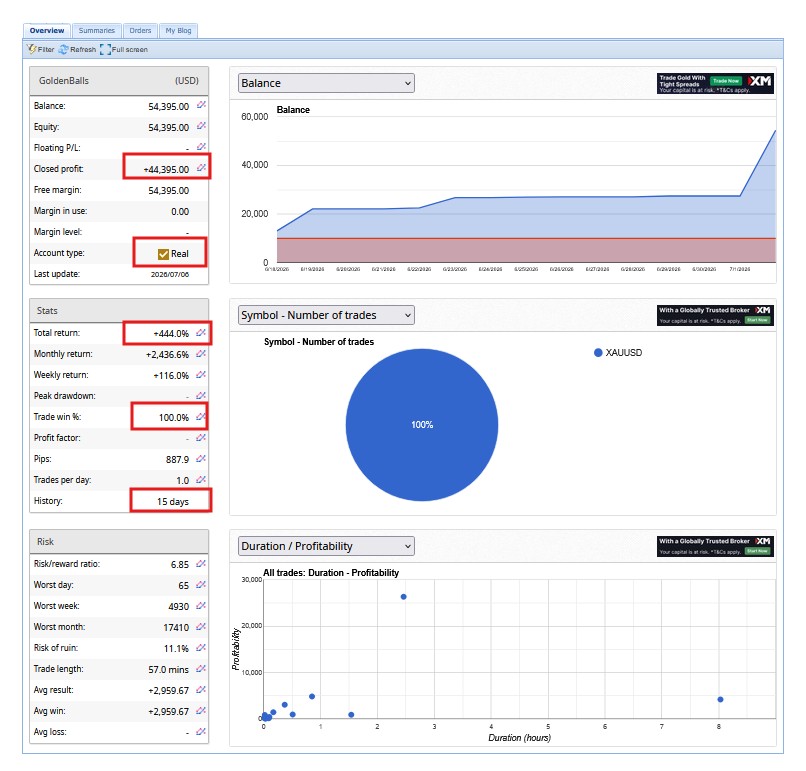The width and height of the screenshot is (806, 771).
Task: Click Start Now in the XM banner beside Duration dropdown
Action: point(758,551)
